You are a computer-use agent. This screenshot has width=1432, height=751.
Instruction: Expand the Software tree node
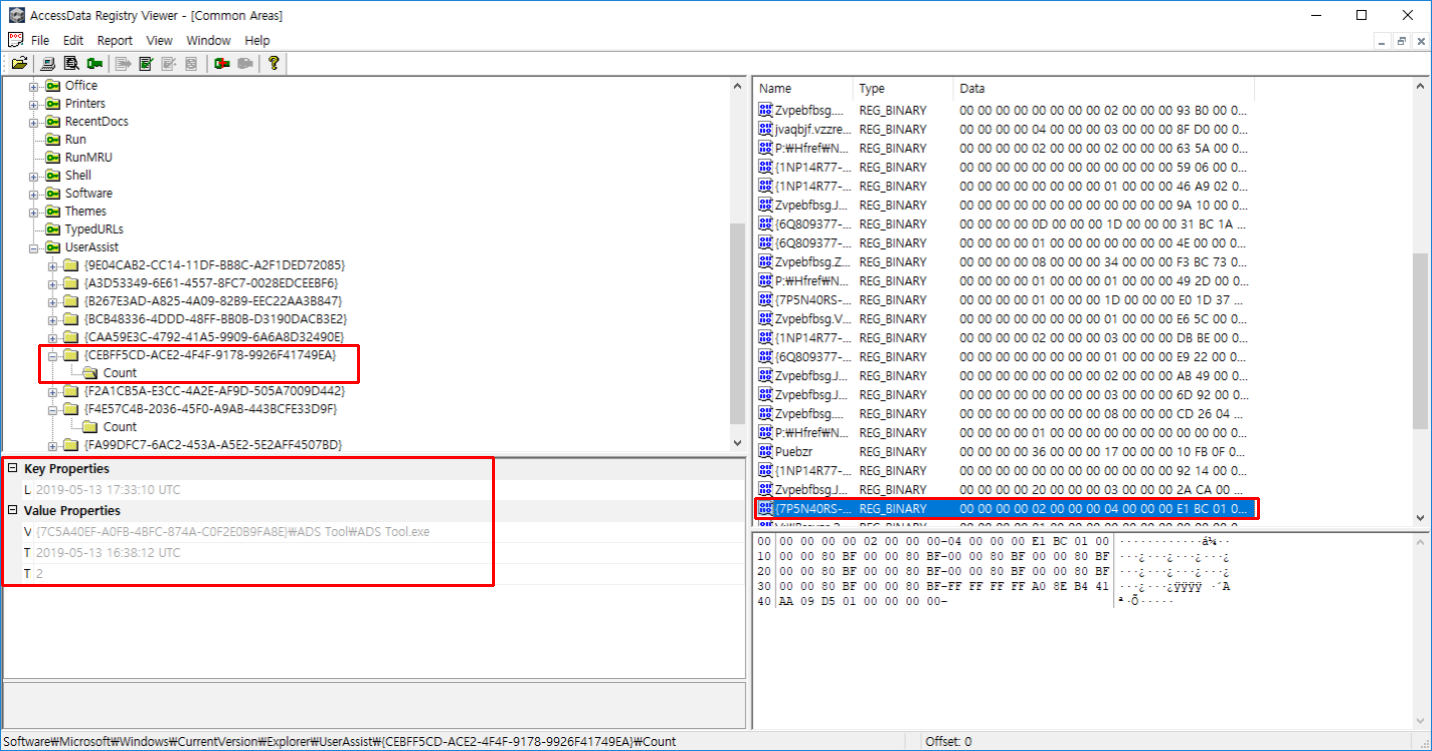click(34, 194)
